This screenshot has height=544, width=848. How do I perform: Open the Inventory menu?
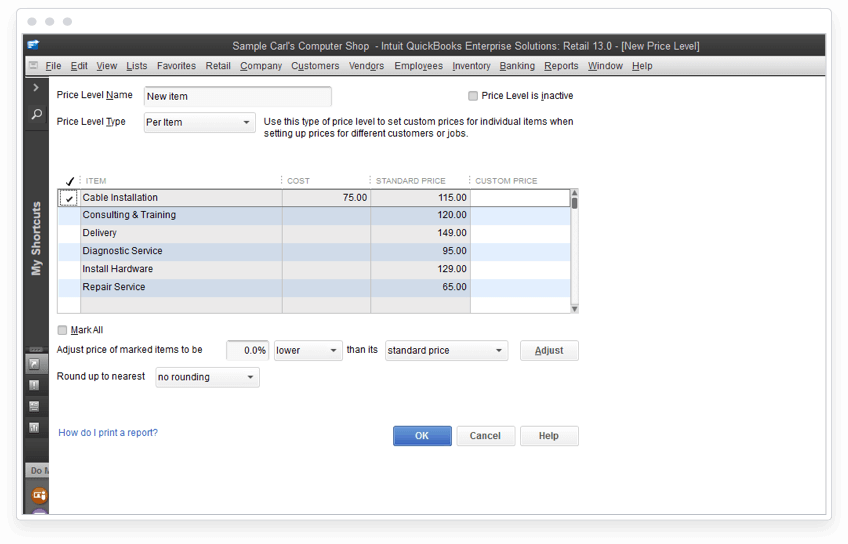471,66
